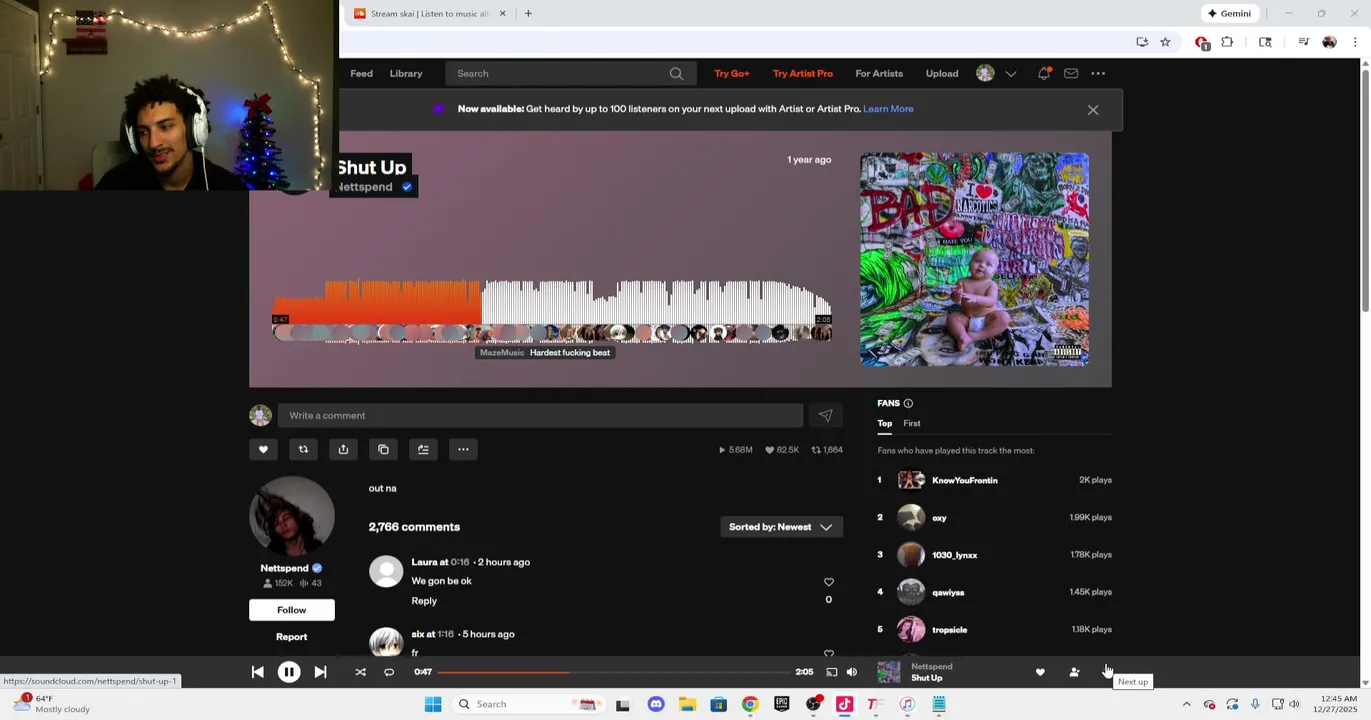This screenshot has width=1371, height=720.
Task: Follow Nettspend with the Follow button
Action: 292,610
